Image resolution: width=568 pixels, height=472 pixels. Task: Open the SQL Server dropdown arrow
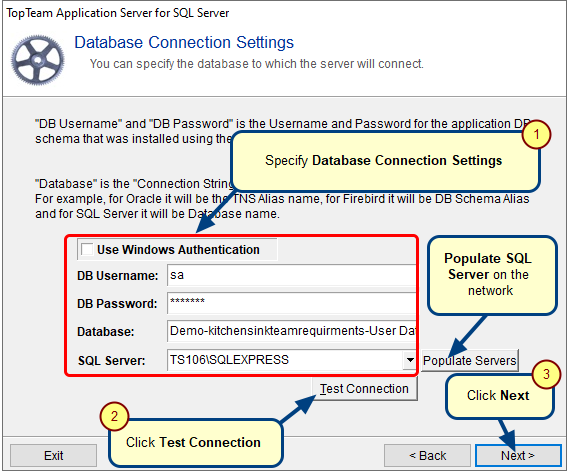pyautogui.click(x=410, y=360)
